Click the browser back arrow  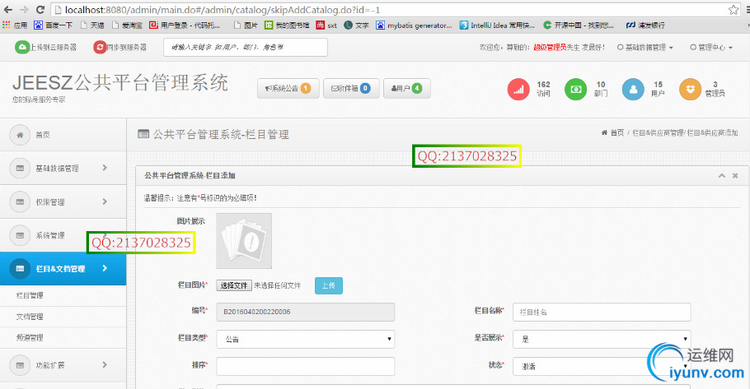[8, 9]
